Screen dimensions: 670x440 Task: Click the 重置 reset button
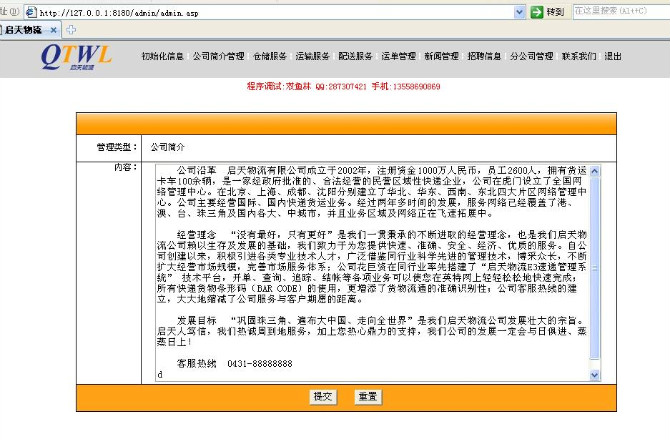point(367,397)
